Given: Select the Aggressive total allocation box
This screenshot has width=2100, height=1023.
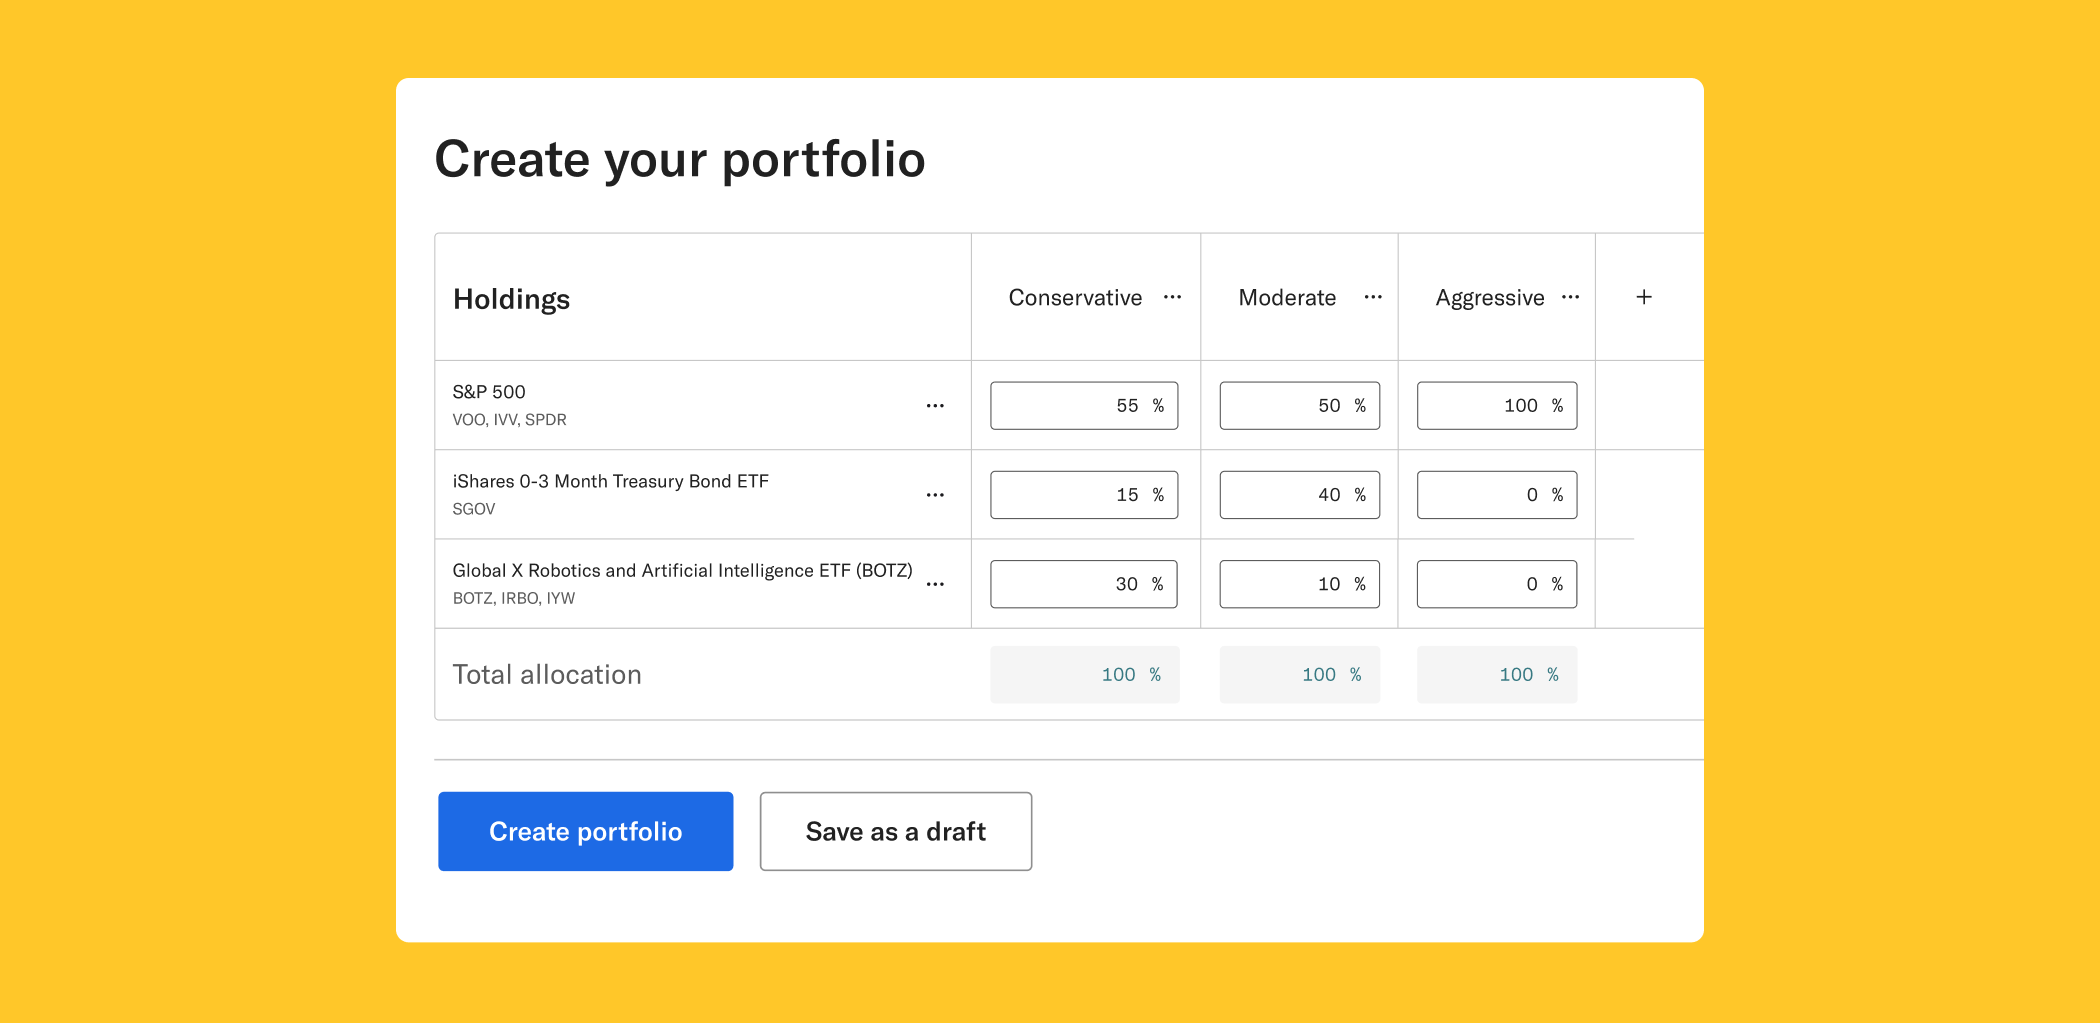Looking at the screenshot, I should (x=1497, y=674).
